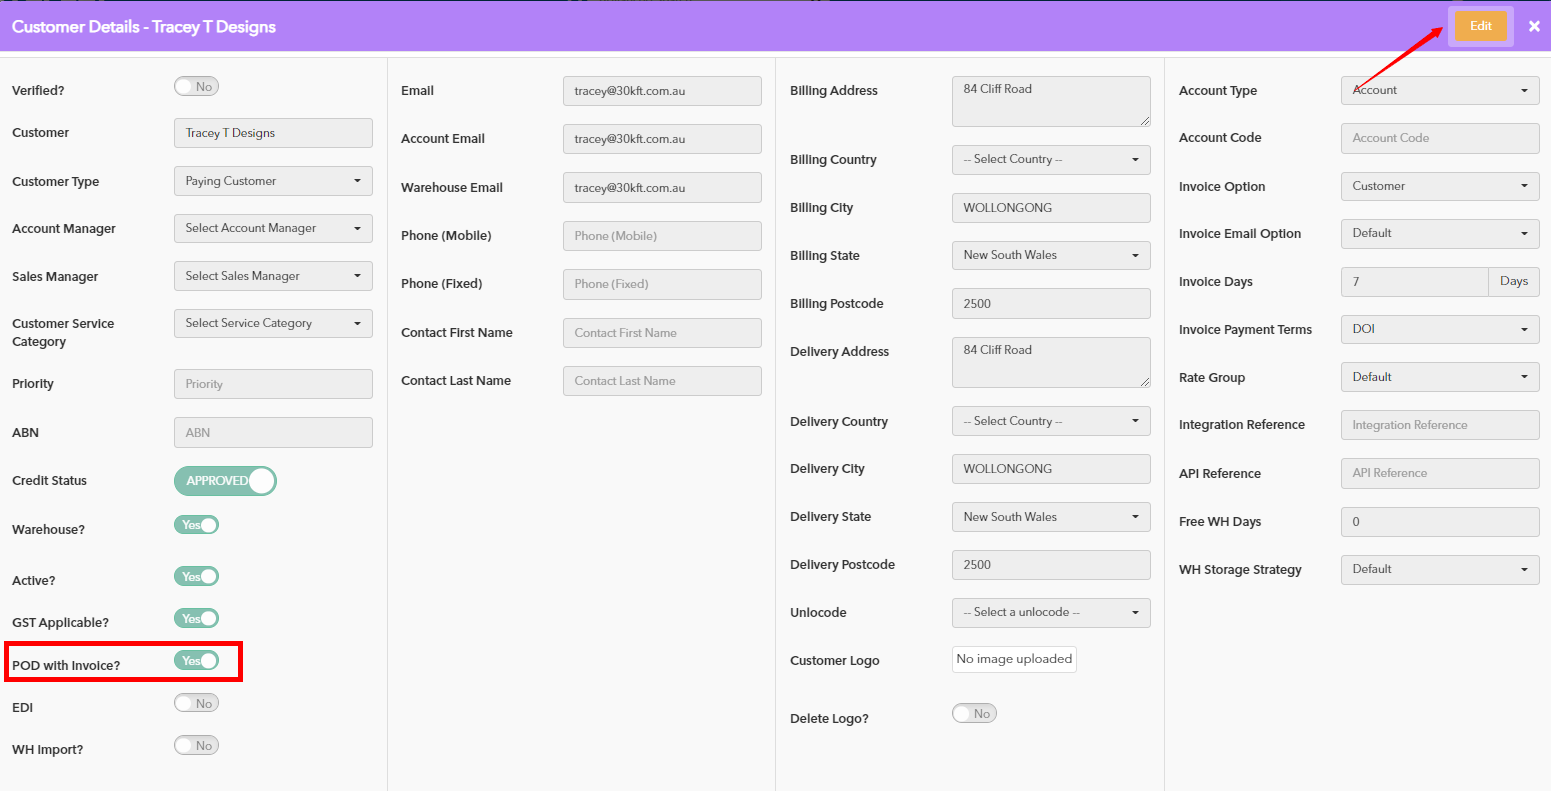Image resolution: width=1551 pixels, height=791 pixels.
Task: Click the Customer Logo image box
Action: click(x=1014, y=659)
